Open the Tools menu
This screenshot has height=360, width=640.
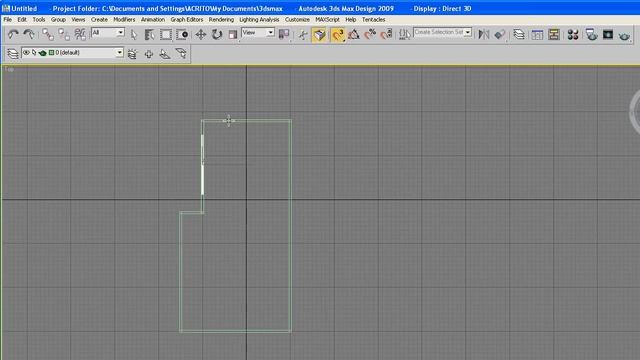(x=39, y=20)
